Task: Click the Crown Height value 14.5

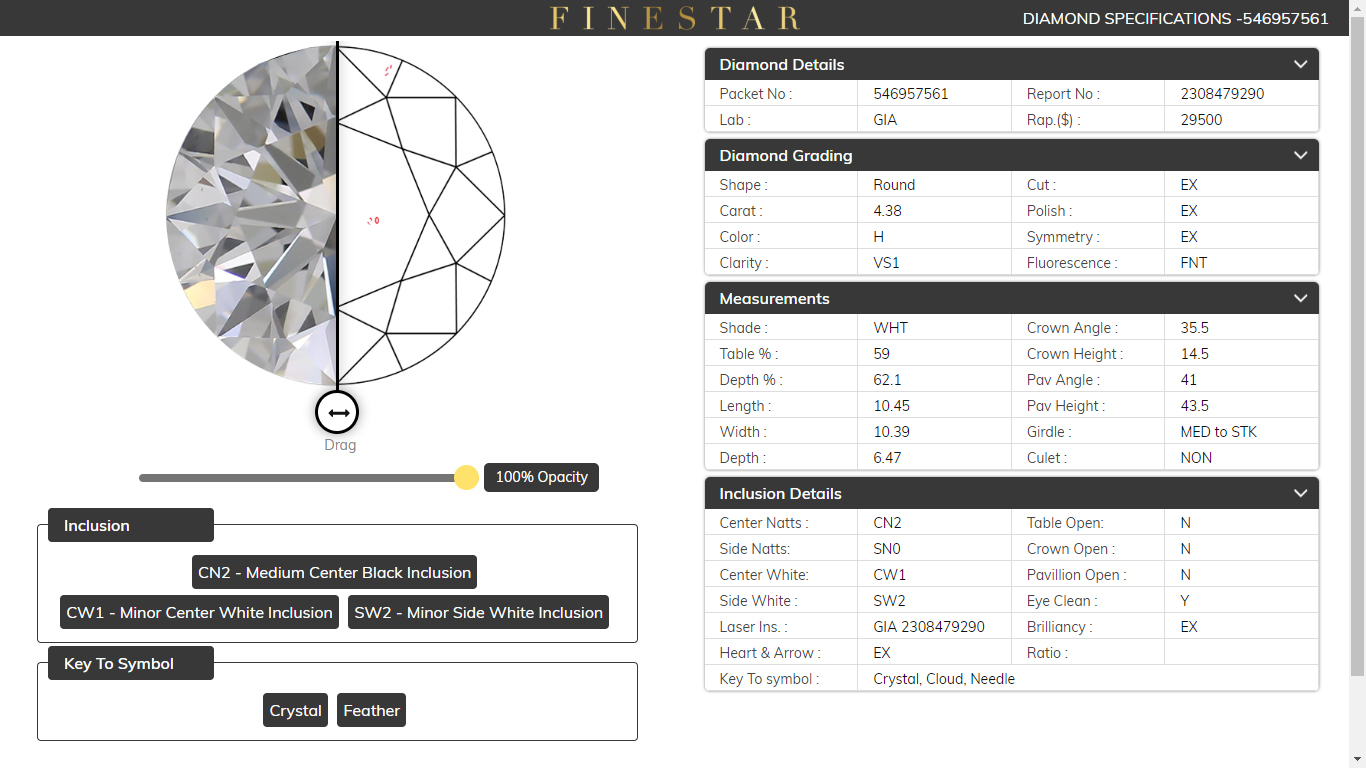Action: point(1195,353)
